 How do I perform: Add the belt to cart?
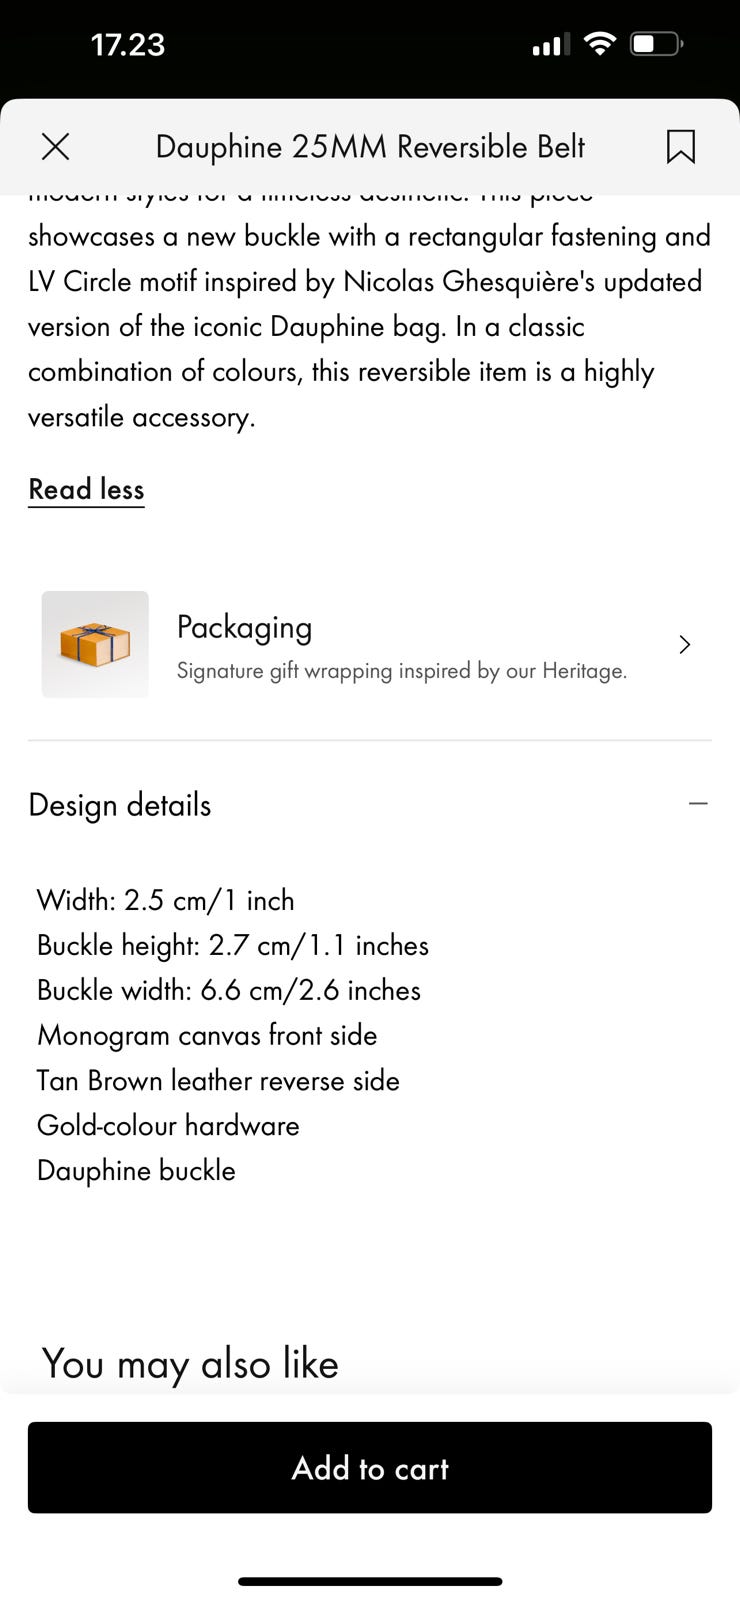point(370,1467)
